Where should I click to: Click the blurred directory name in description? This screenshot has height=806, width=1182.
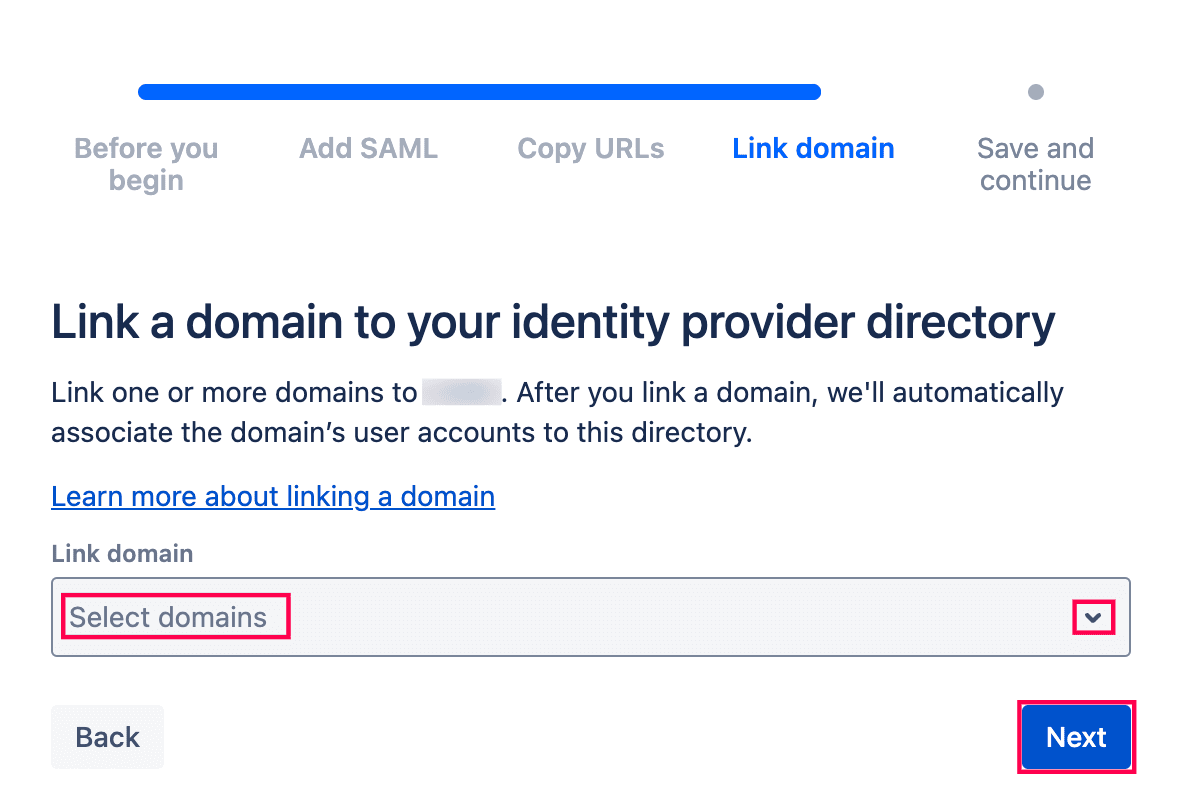coord(460,392)
